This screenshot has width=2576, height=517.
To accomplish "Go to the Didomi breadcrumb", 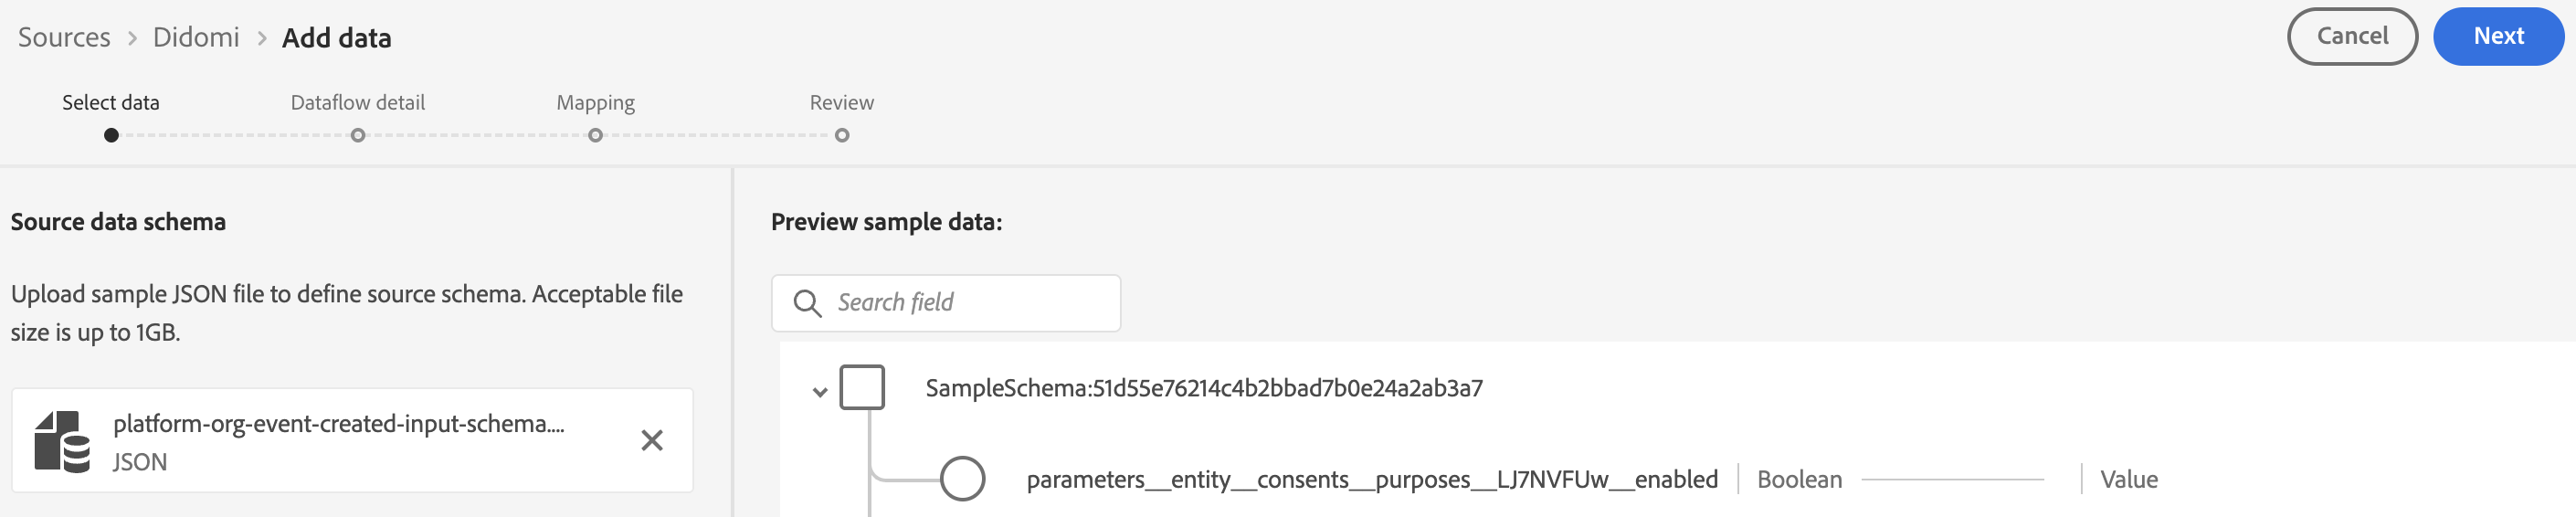I will [196, 38].
